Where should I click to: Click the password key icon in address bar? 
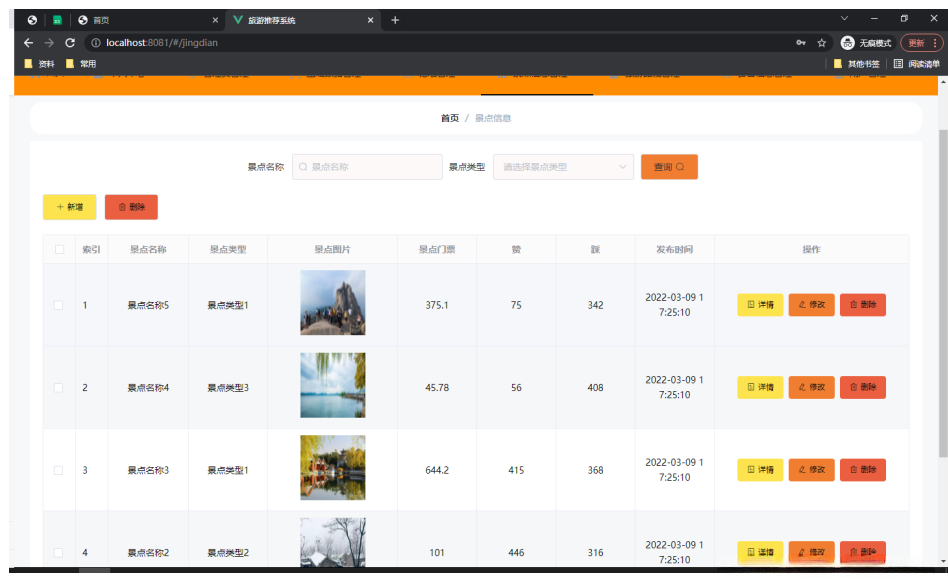tap(801, 43)
